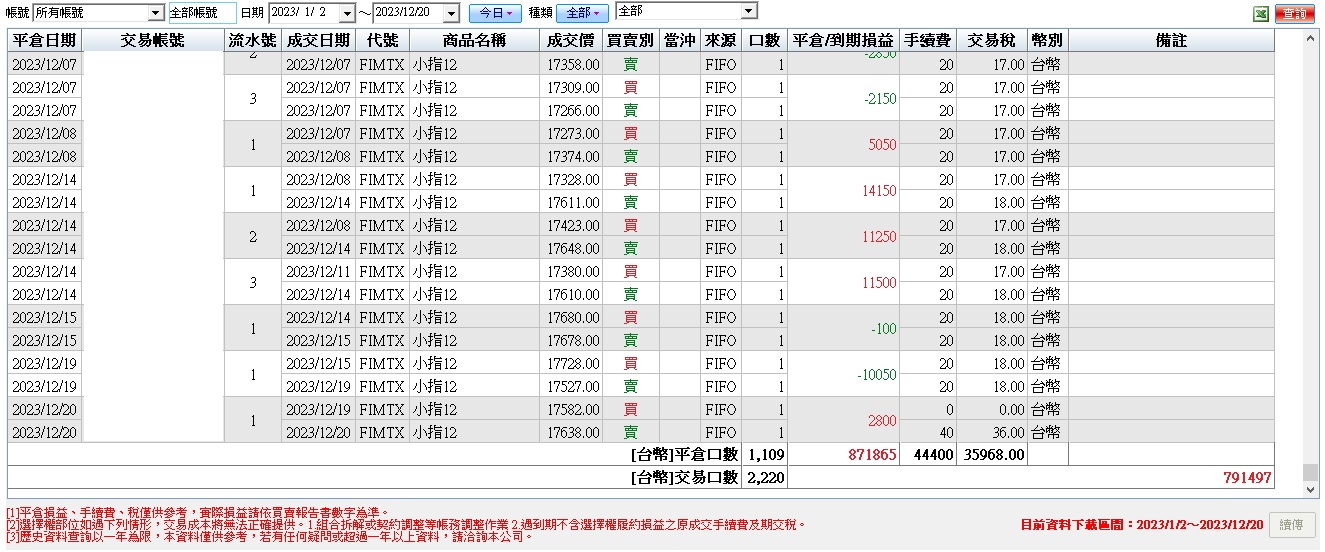Open the 今日 quick date dropdown
Image resolution: width=1325 pixels, height=552 pixels.
click(495, 13)
